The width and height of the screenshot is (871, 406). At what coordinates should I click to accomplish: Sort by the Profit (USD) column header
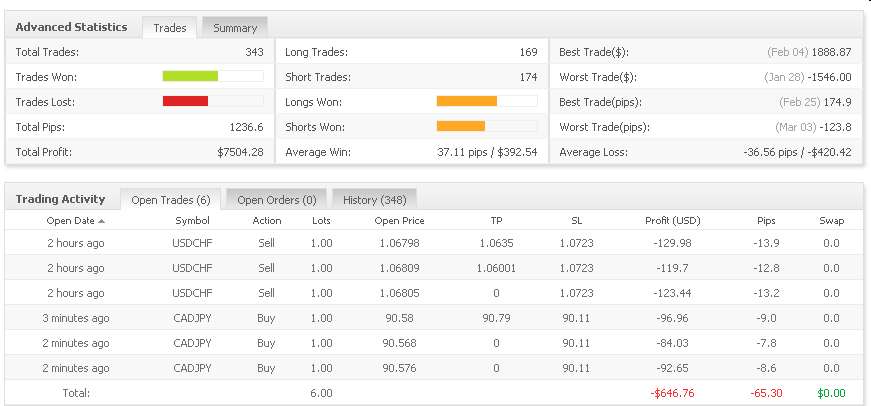point(672,221)
